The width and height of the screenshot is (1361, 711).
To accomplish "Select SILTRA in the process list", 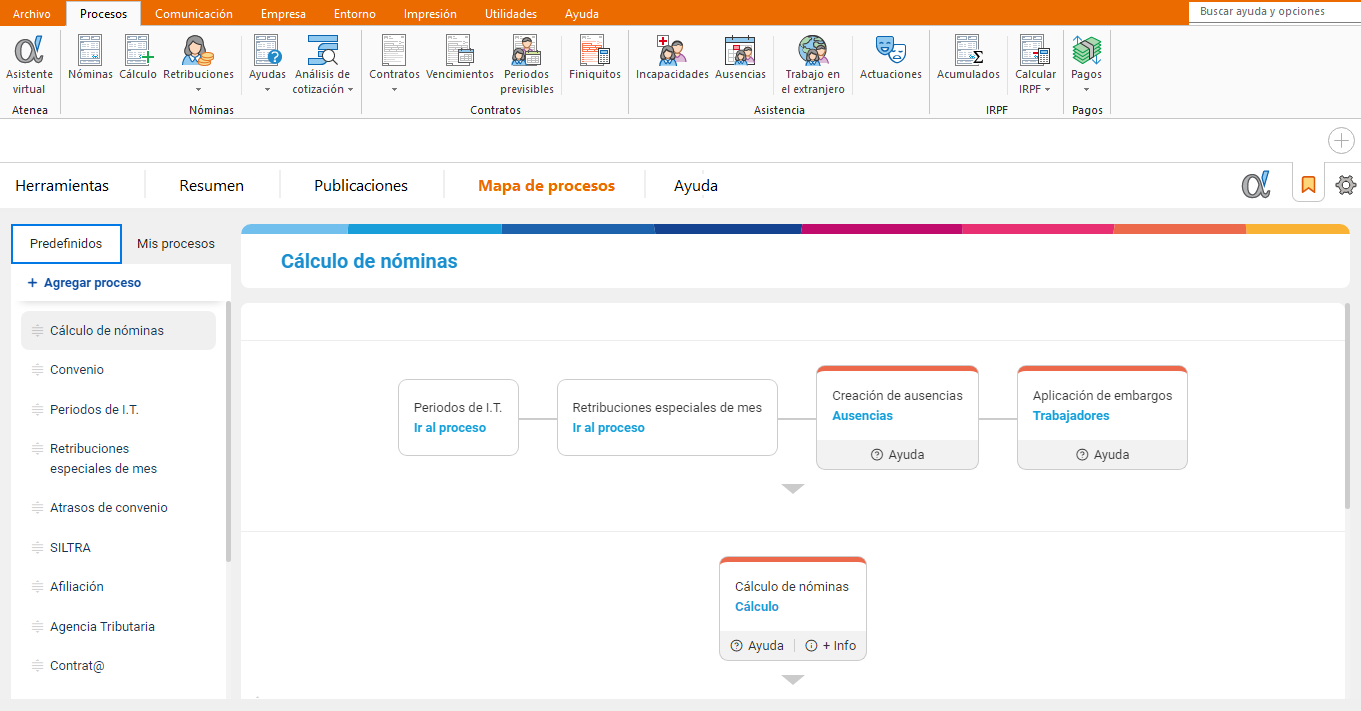I will point(71,548).
